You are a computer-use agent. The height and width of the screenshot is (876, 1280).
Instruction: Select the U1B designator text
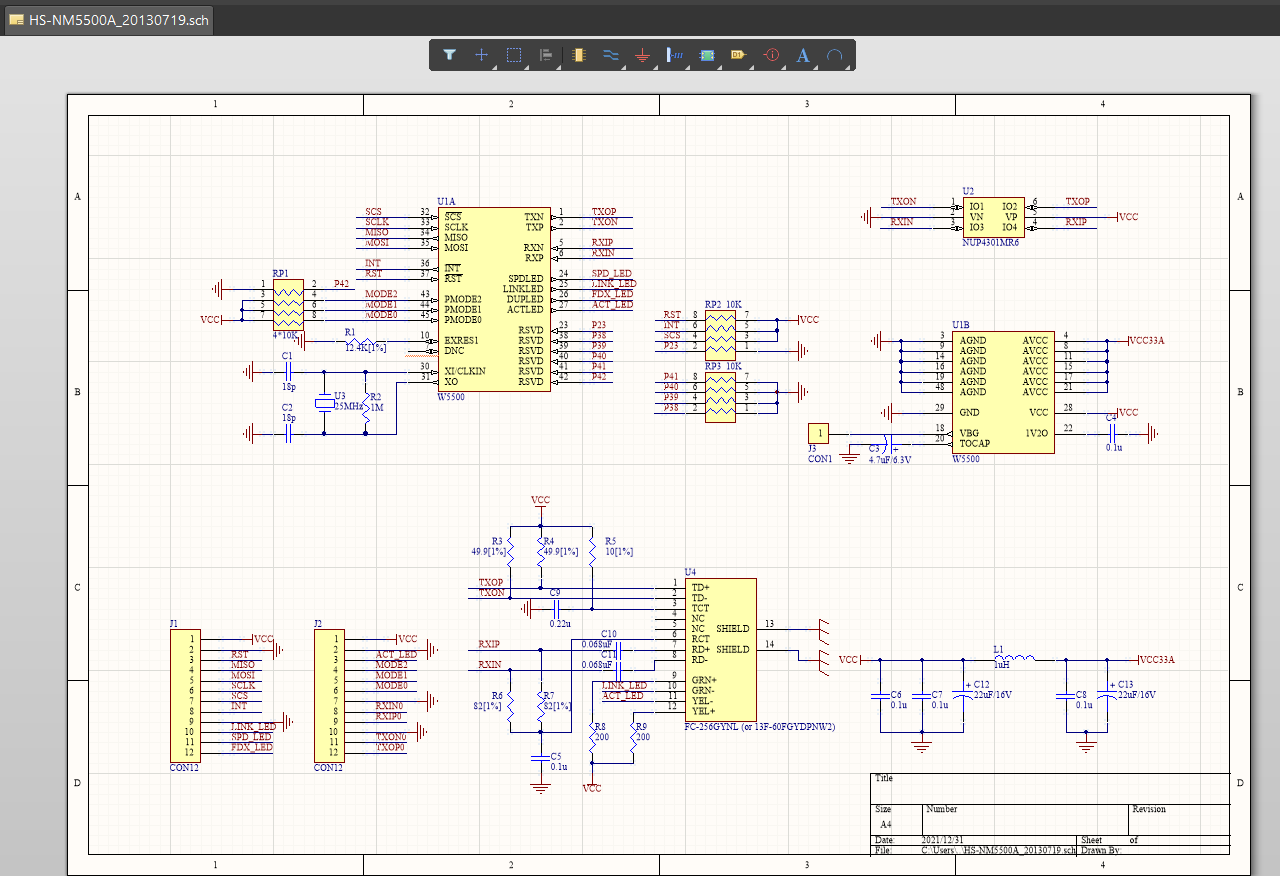(x=960, y=325)
